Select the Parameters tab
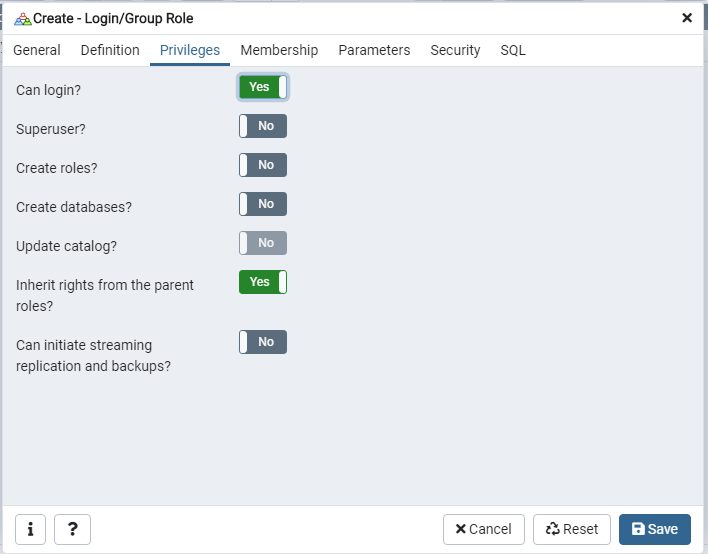The height and width of the screenshot is (554, 708). tap(374, 50)
